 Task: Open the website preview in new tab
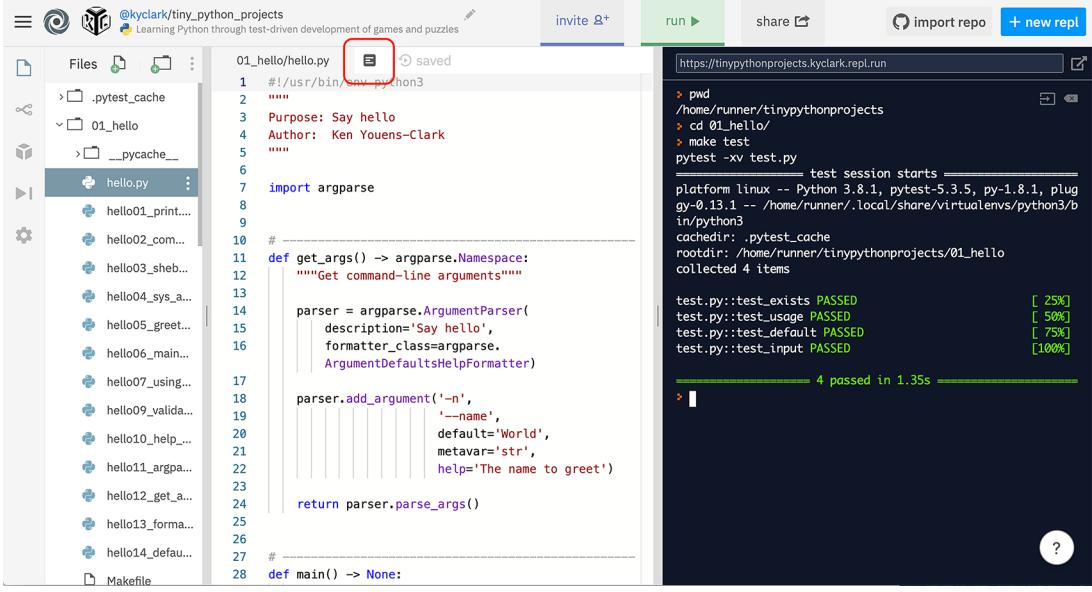(x=1079, y=64)
